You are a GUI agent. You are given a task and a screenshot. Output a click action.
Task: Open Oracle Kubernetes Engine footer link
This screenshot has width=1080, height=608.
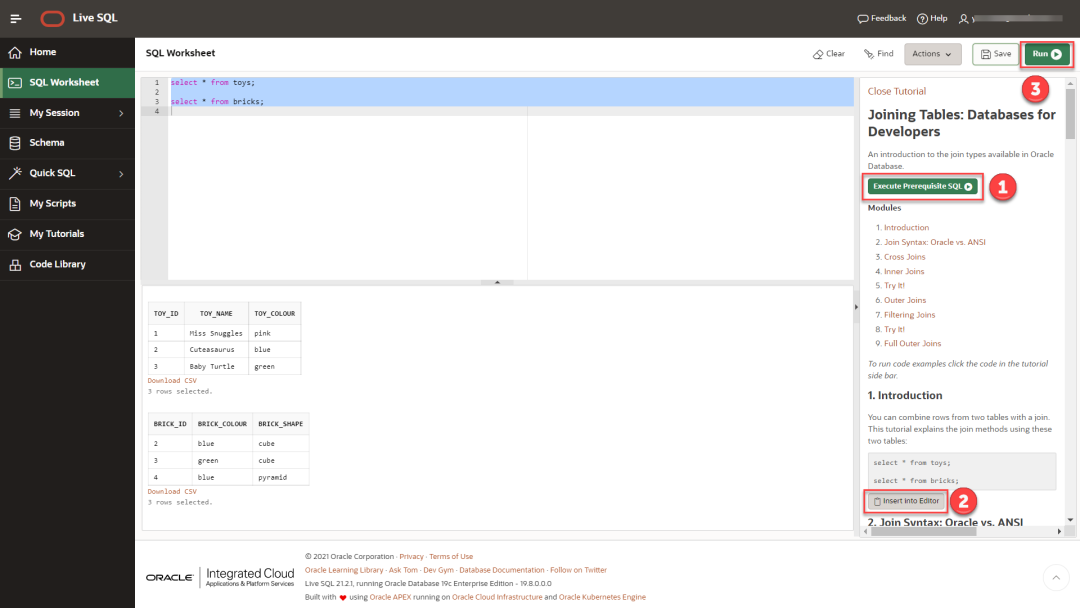602,597
